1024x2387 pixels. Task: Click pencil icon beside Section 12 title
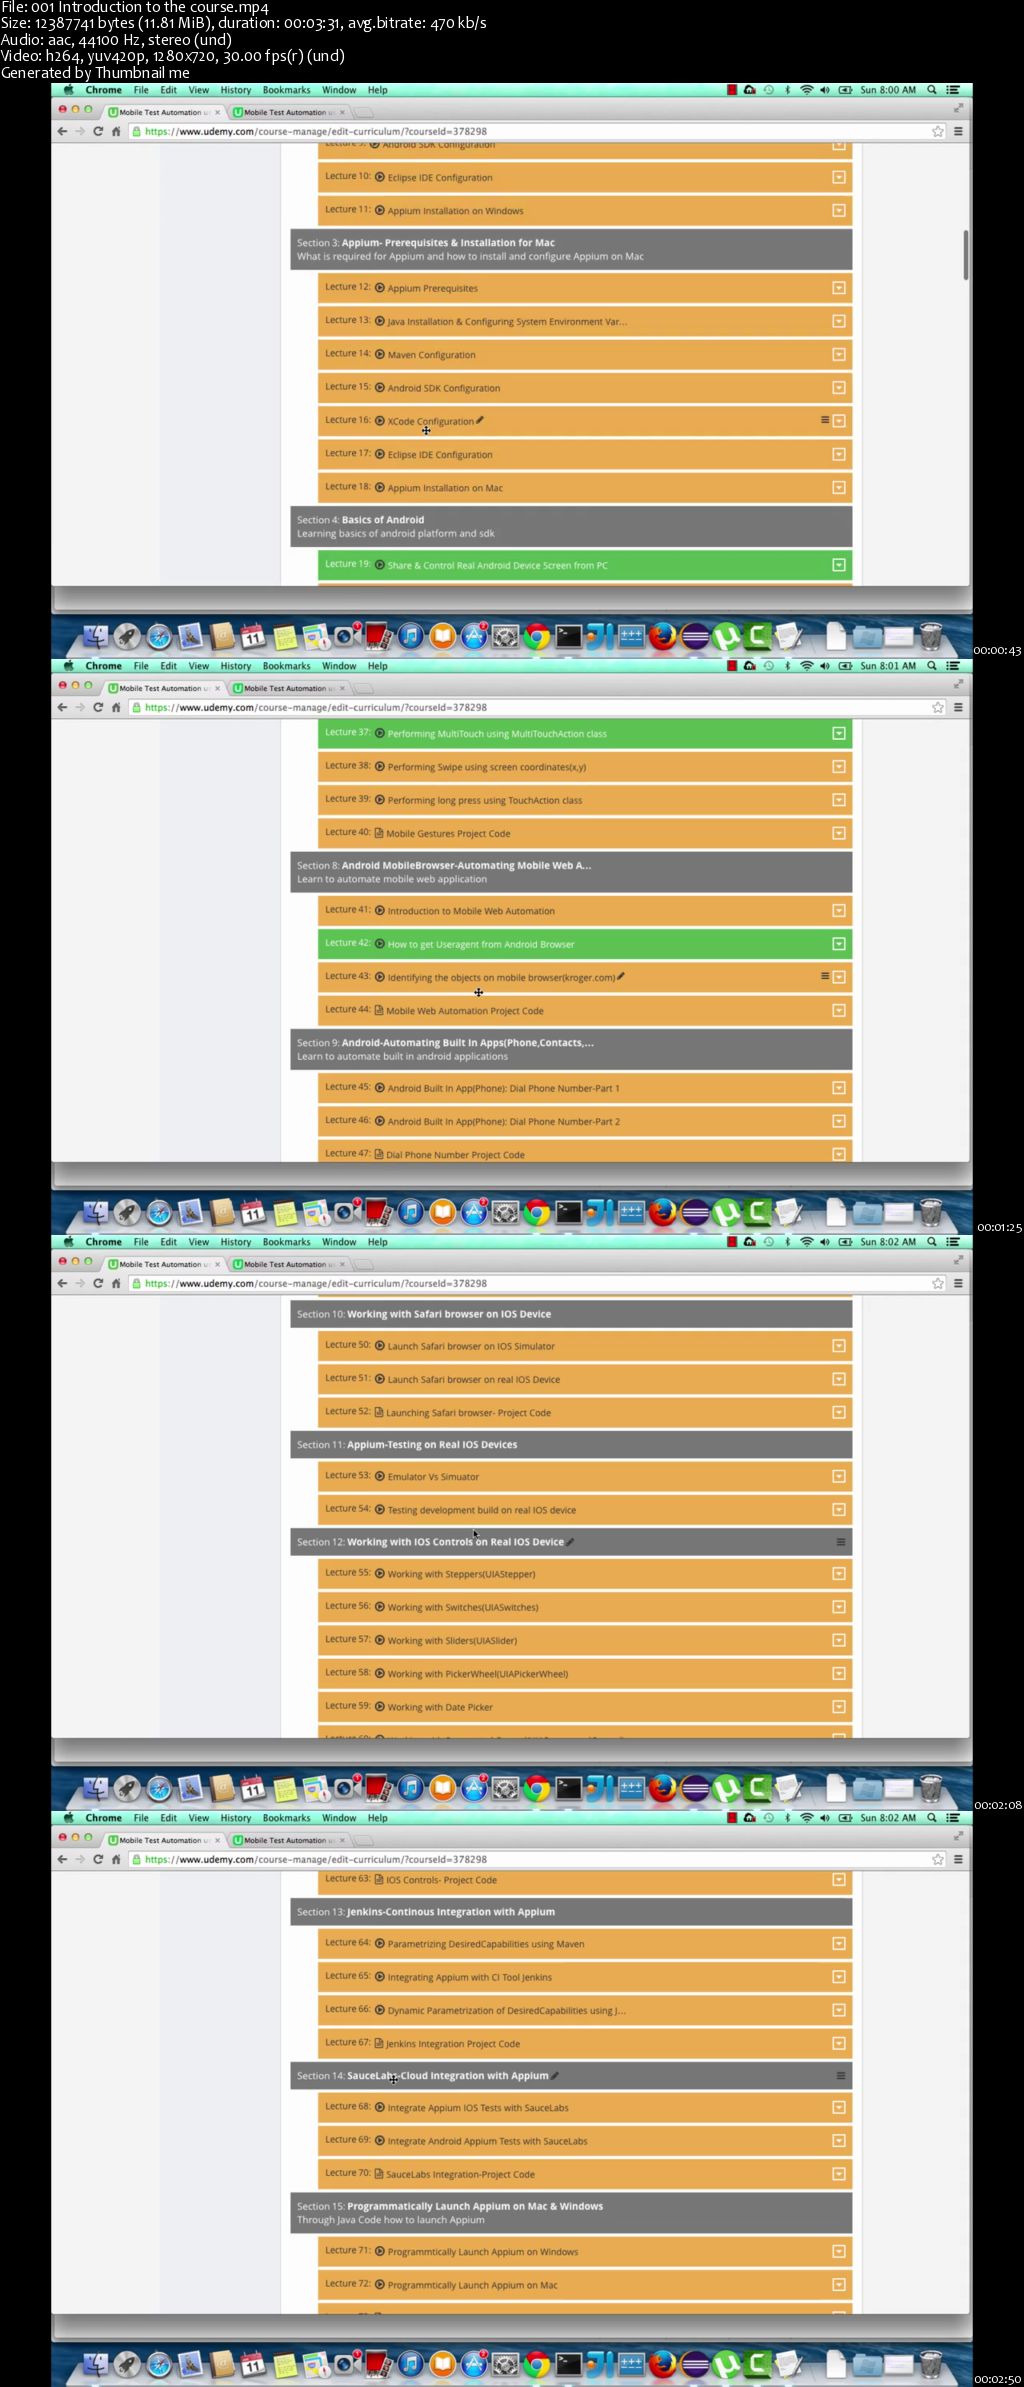point(570,1541)
